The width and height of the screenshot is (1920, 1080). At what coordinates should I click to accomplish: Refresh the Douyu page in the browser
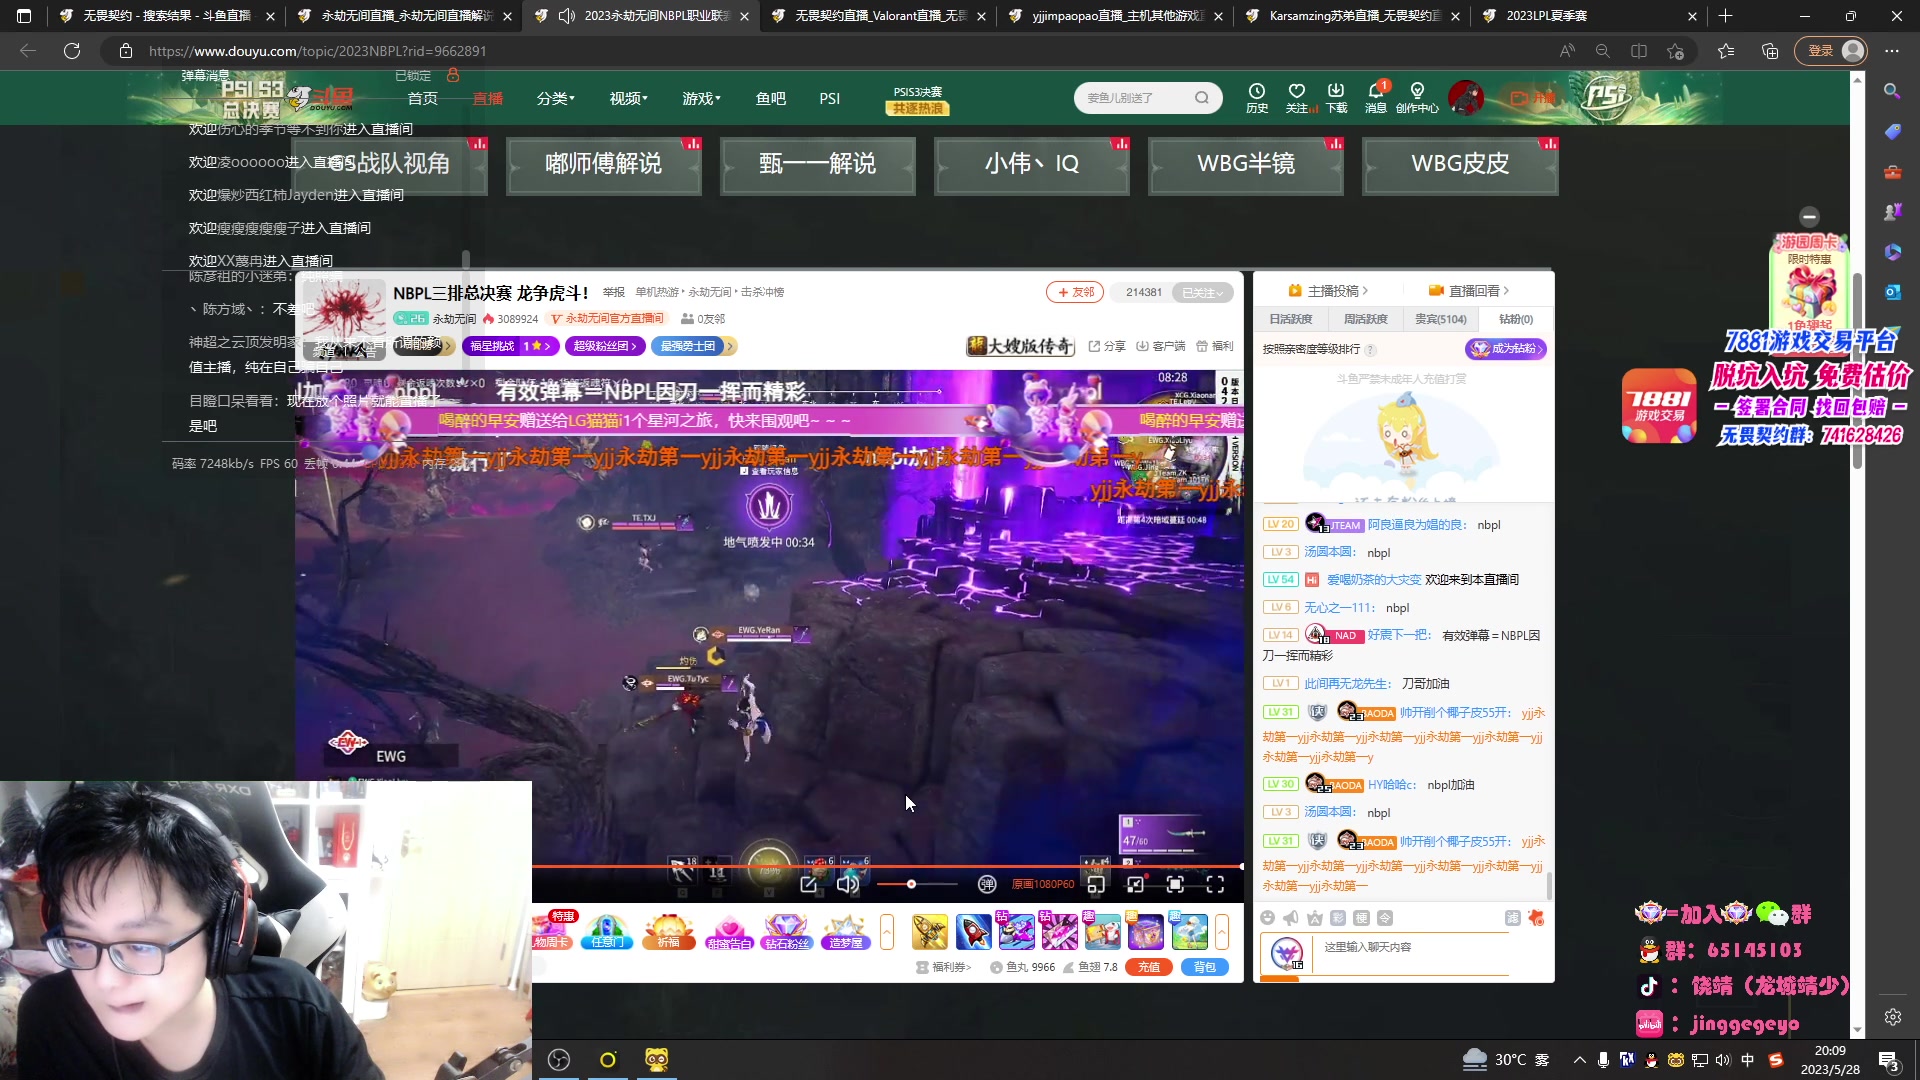pos(72,51)
